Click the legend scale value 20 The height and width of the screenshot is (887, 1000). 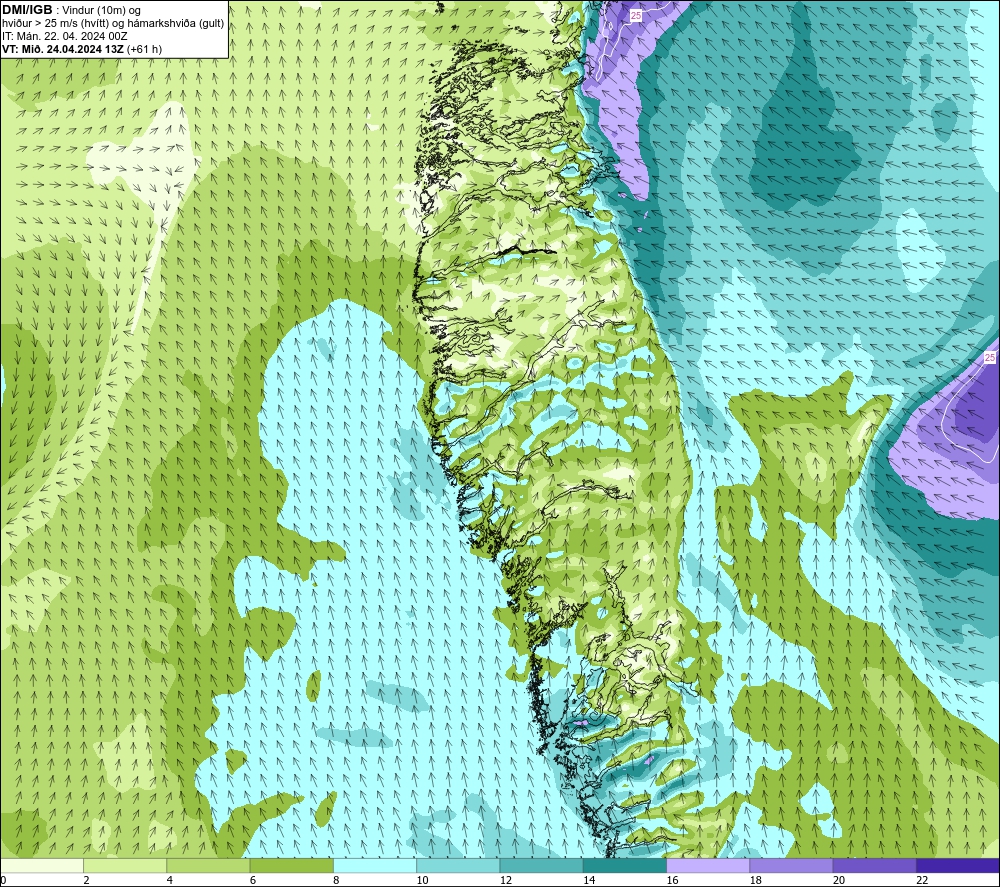[x=839, y=880]
